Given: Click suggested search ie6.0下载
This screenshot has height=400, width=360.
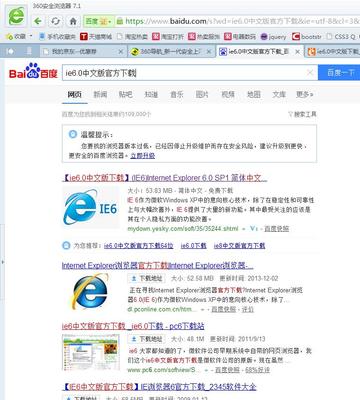Looking at the screenshot, I should tap(193, 246).
